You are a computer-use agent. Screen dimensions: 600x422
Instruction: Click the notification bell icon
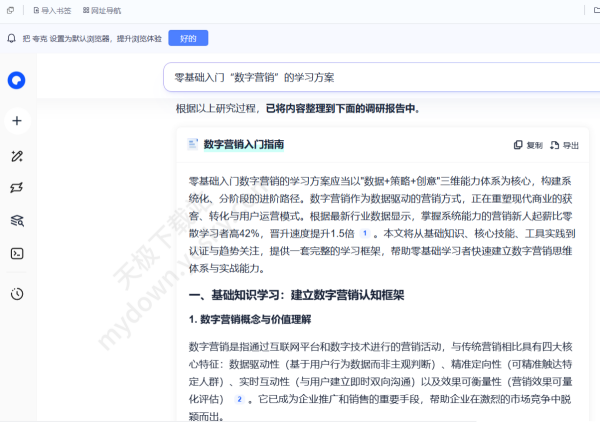[12, 38]
